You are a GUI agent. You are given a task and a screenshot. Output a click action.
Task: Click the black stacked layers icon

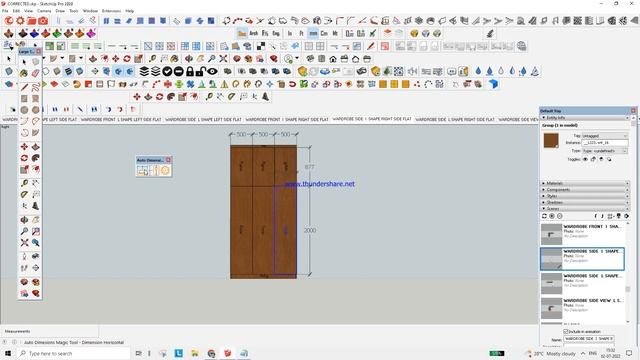click(144, 71)
